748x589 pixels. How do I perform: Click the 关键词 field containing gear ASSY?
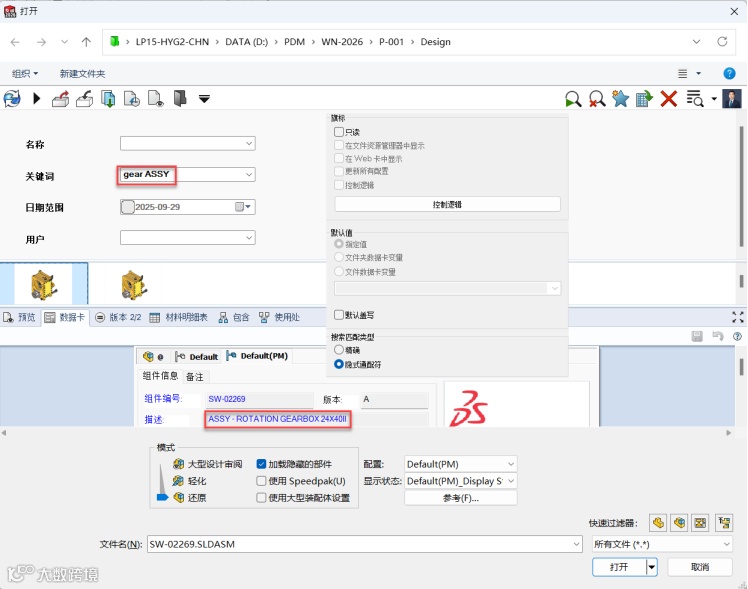pyautogui.click(x=187, y=175)
